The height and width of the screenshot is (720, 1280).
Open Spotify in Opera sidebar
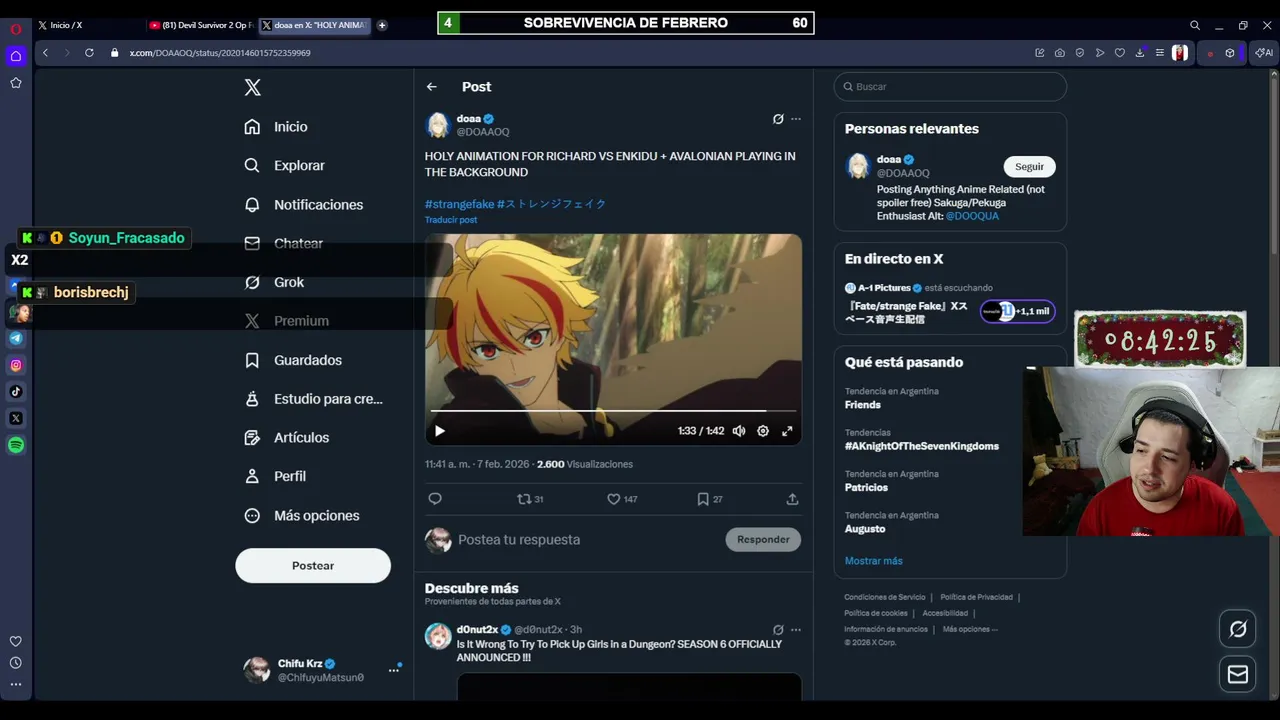click(16, 446)
